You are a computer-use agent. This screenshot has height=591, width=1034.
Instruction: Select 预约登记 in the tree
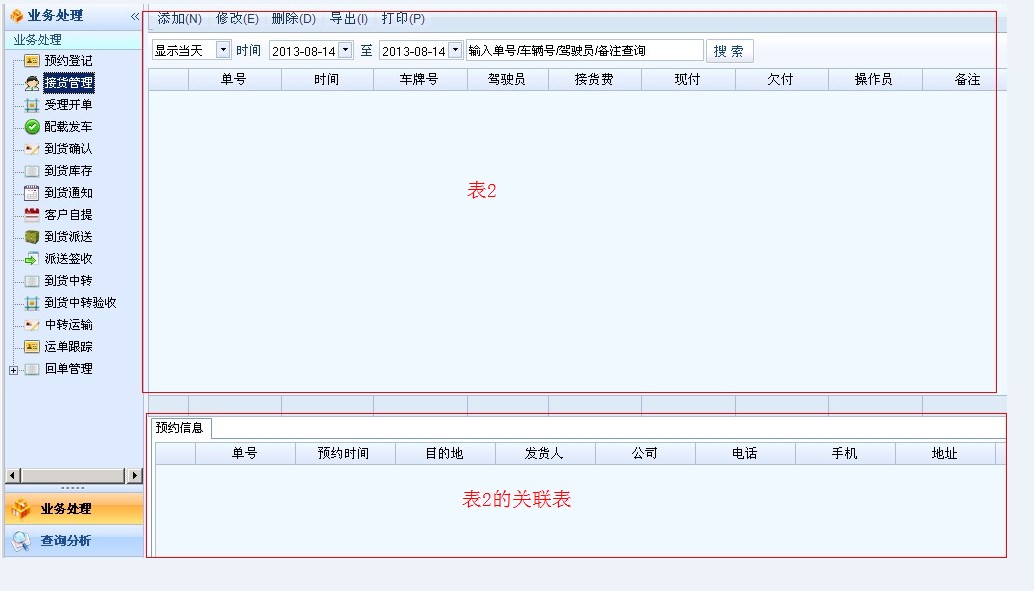pos(69,61)
